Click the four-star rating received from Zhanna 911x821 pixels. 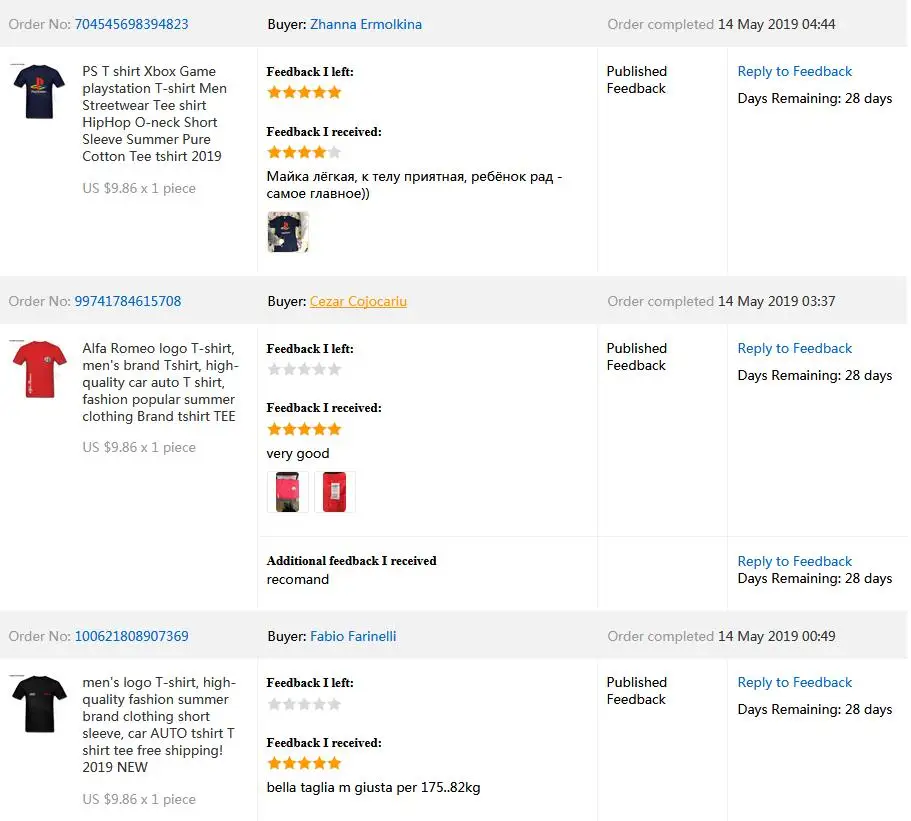pos(304,152)
